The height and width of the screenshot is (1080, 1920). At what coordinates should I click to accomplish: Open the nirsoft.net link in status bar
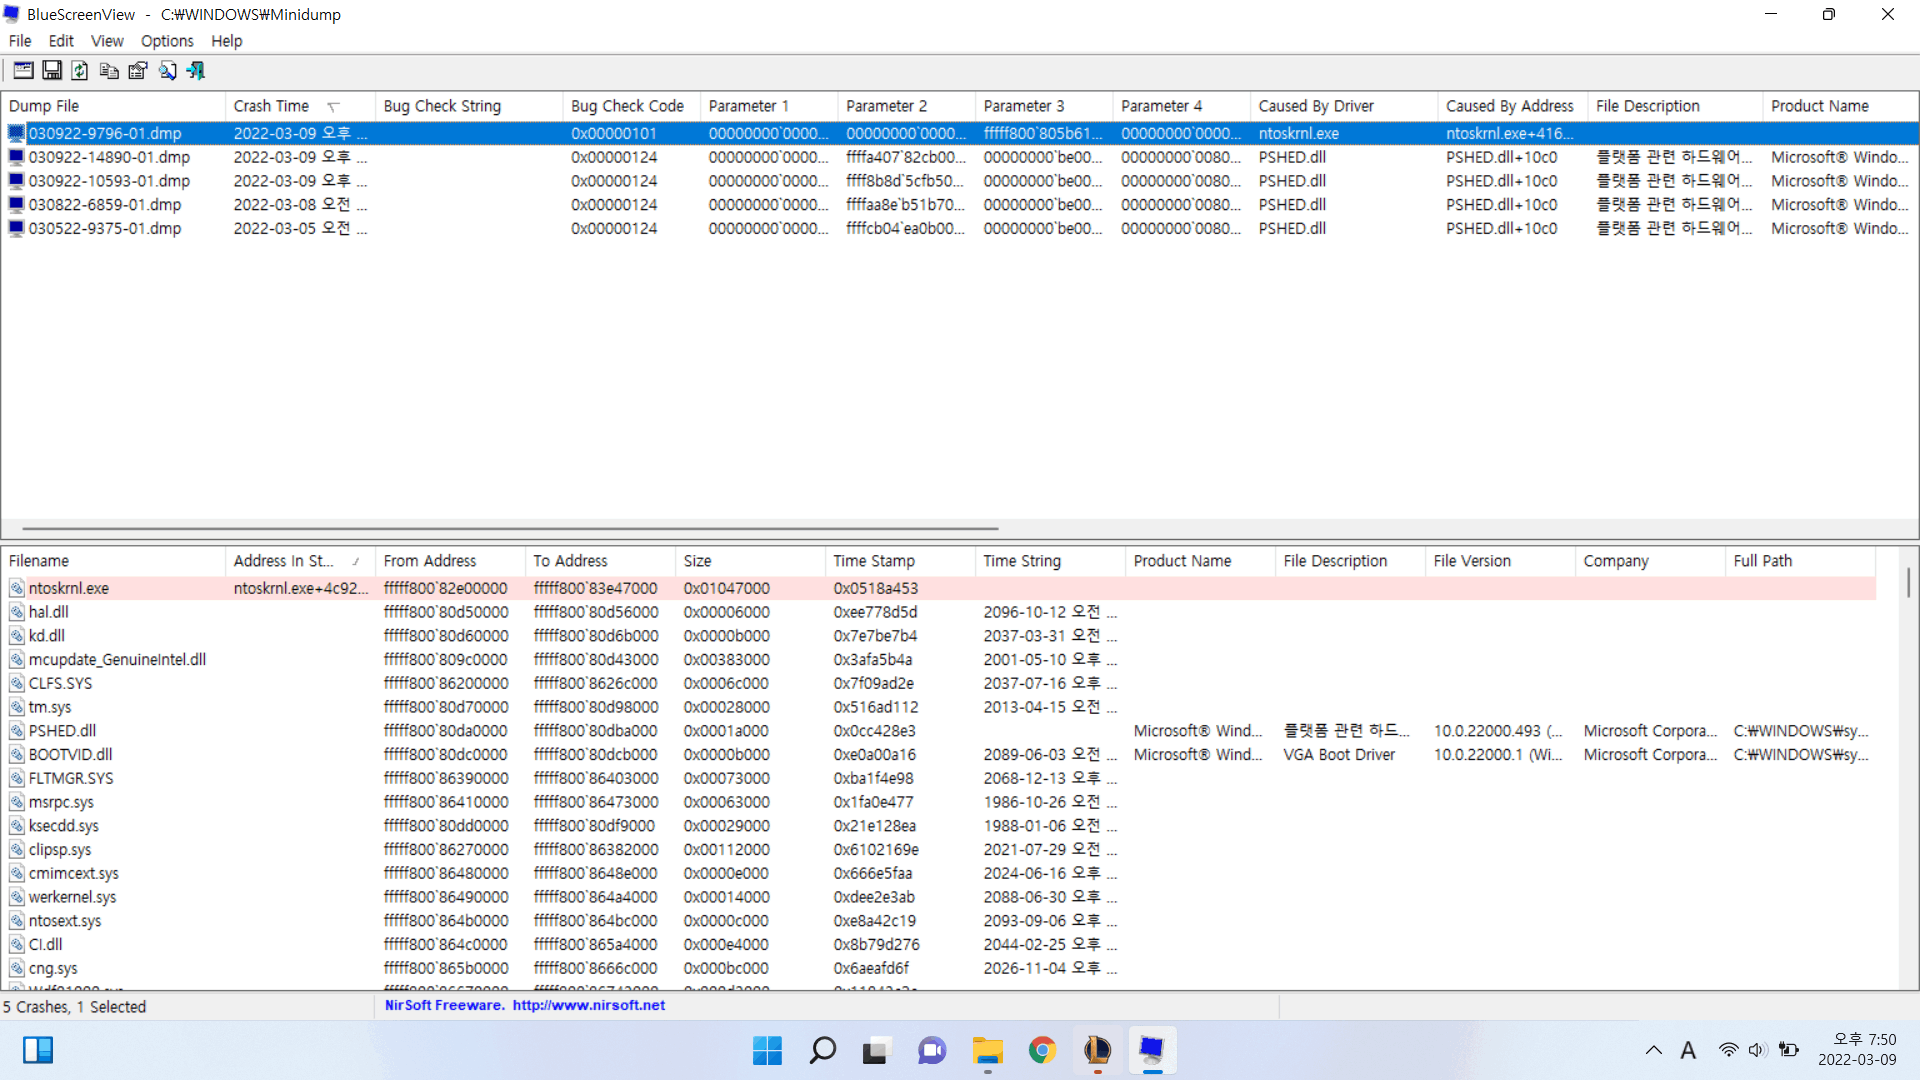click(x=589, y=1005)
